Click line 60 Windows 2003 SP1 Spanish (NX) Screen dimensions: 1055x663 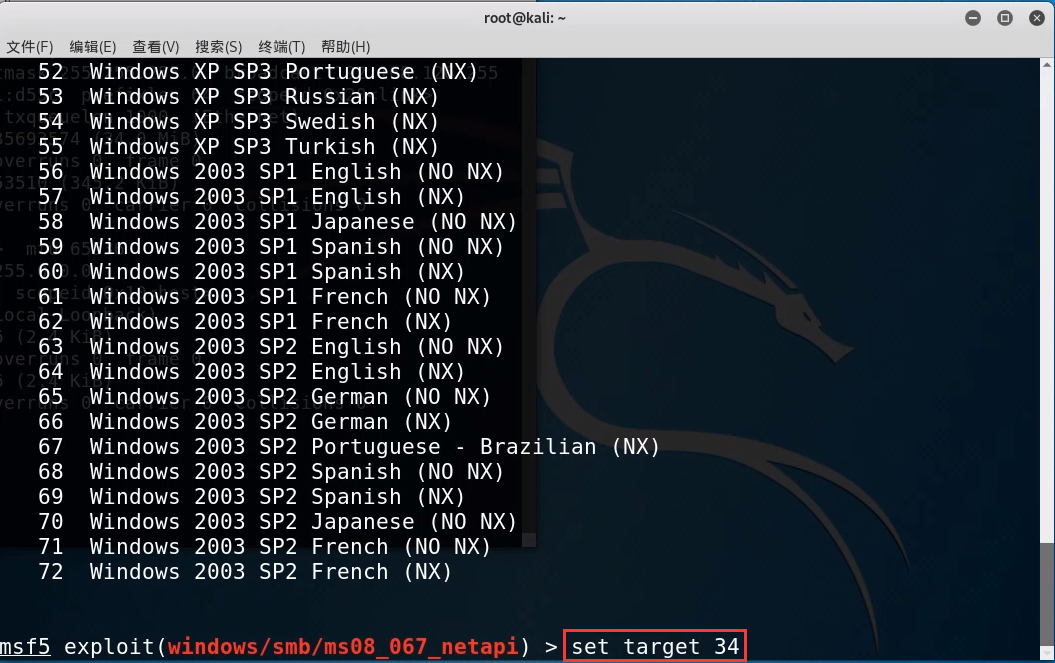(x=251, y=271)
